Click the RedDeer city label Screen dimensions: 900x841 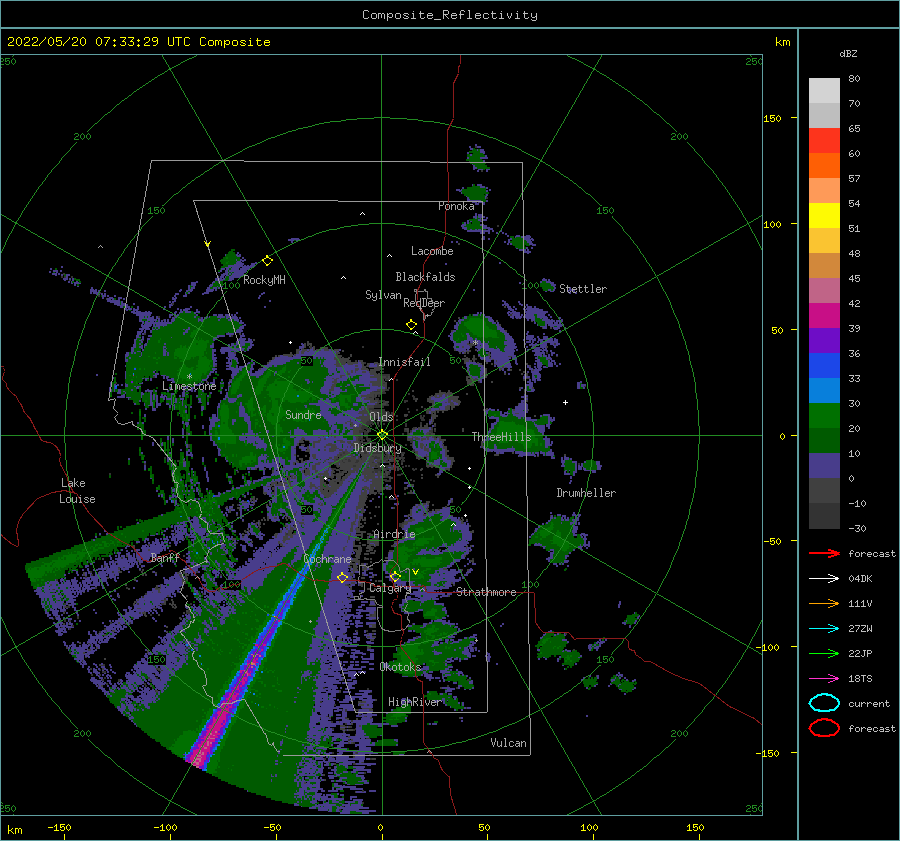click(x=424, y=303)
